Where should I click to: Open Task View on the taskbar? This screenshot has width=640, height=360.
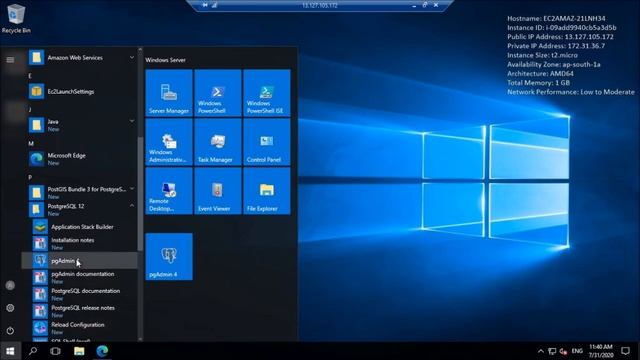(56, 351)
